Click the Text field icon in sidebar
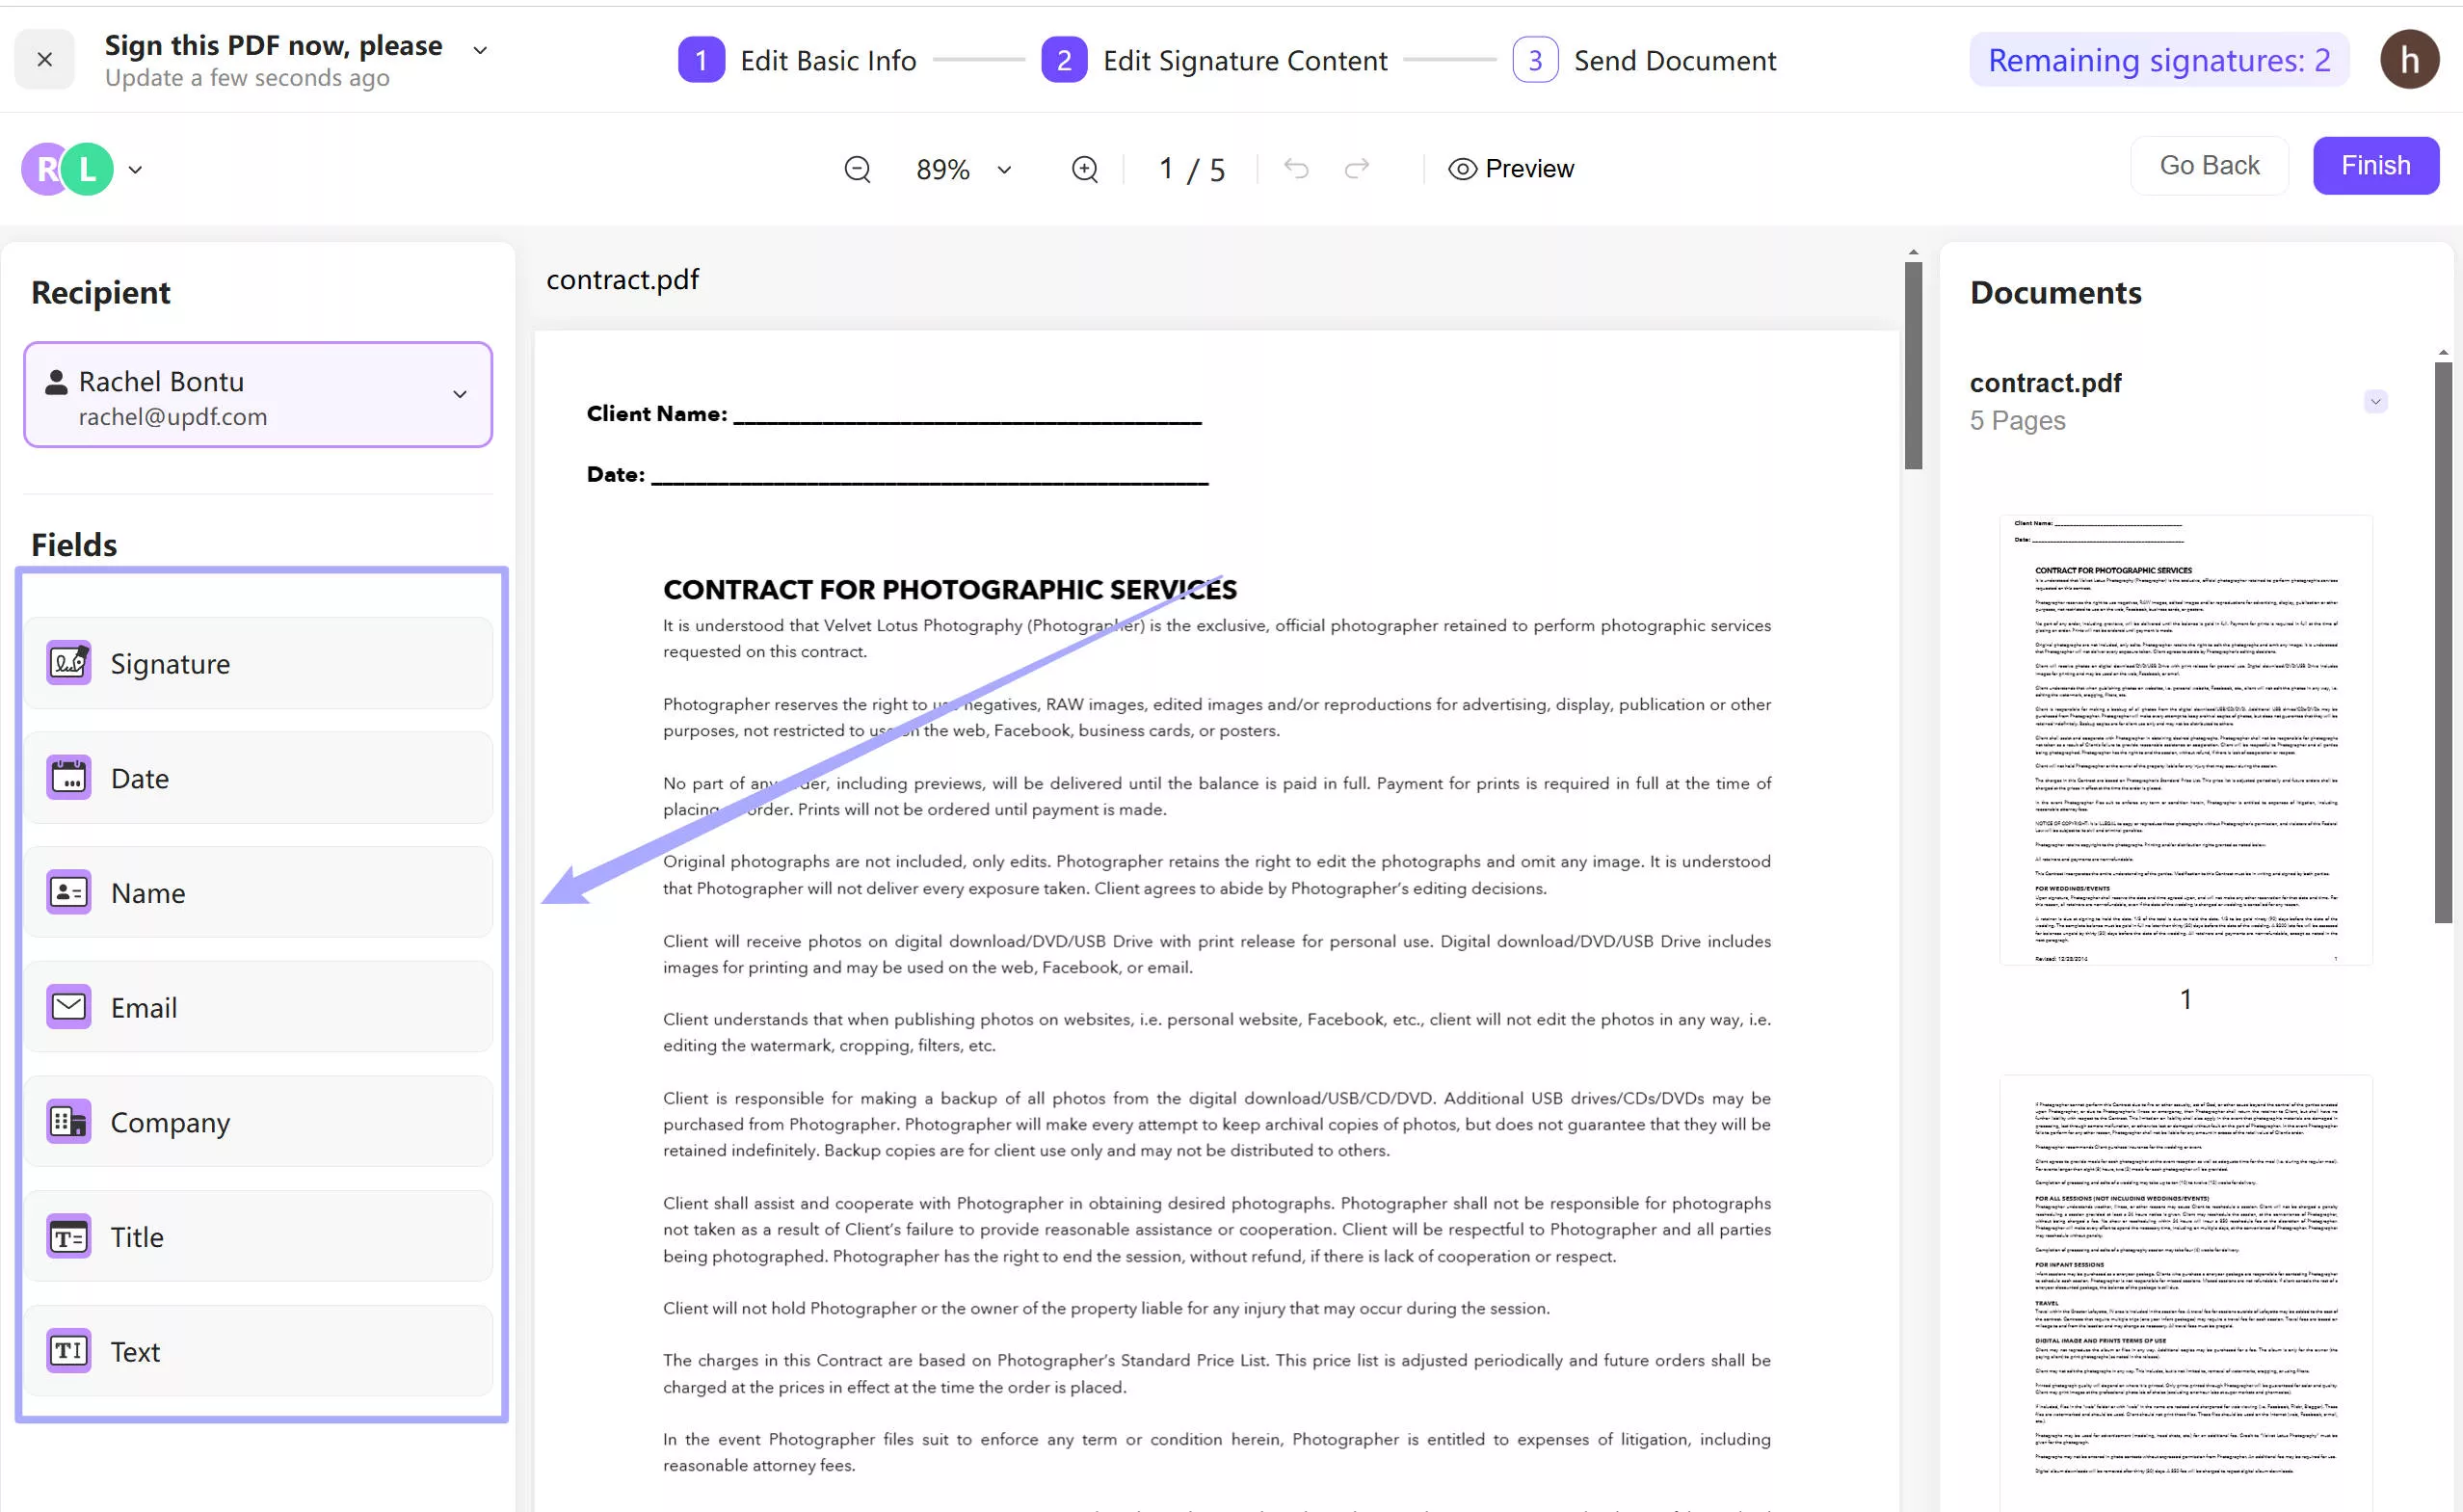 pyautogui.click(x=66, y=1350)
